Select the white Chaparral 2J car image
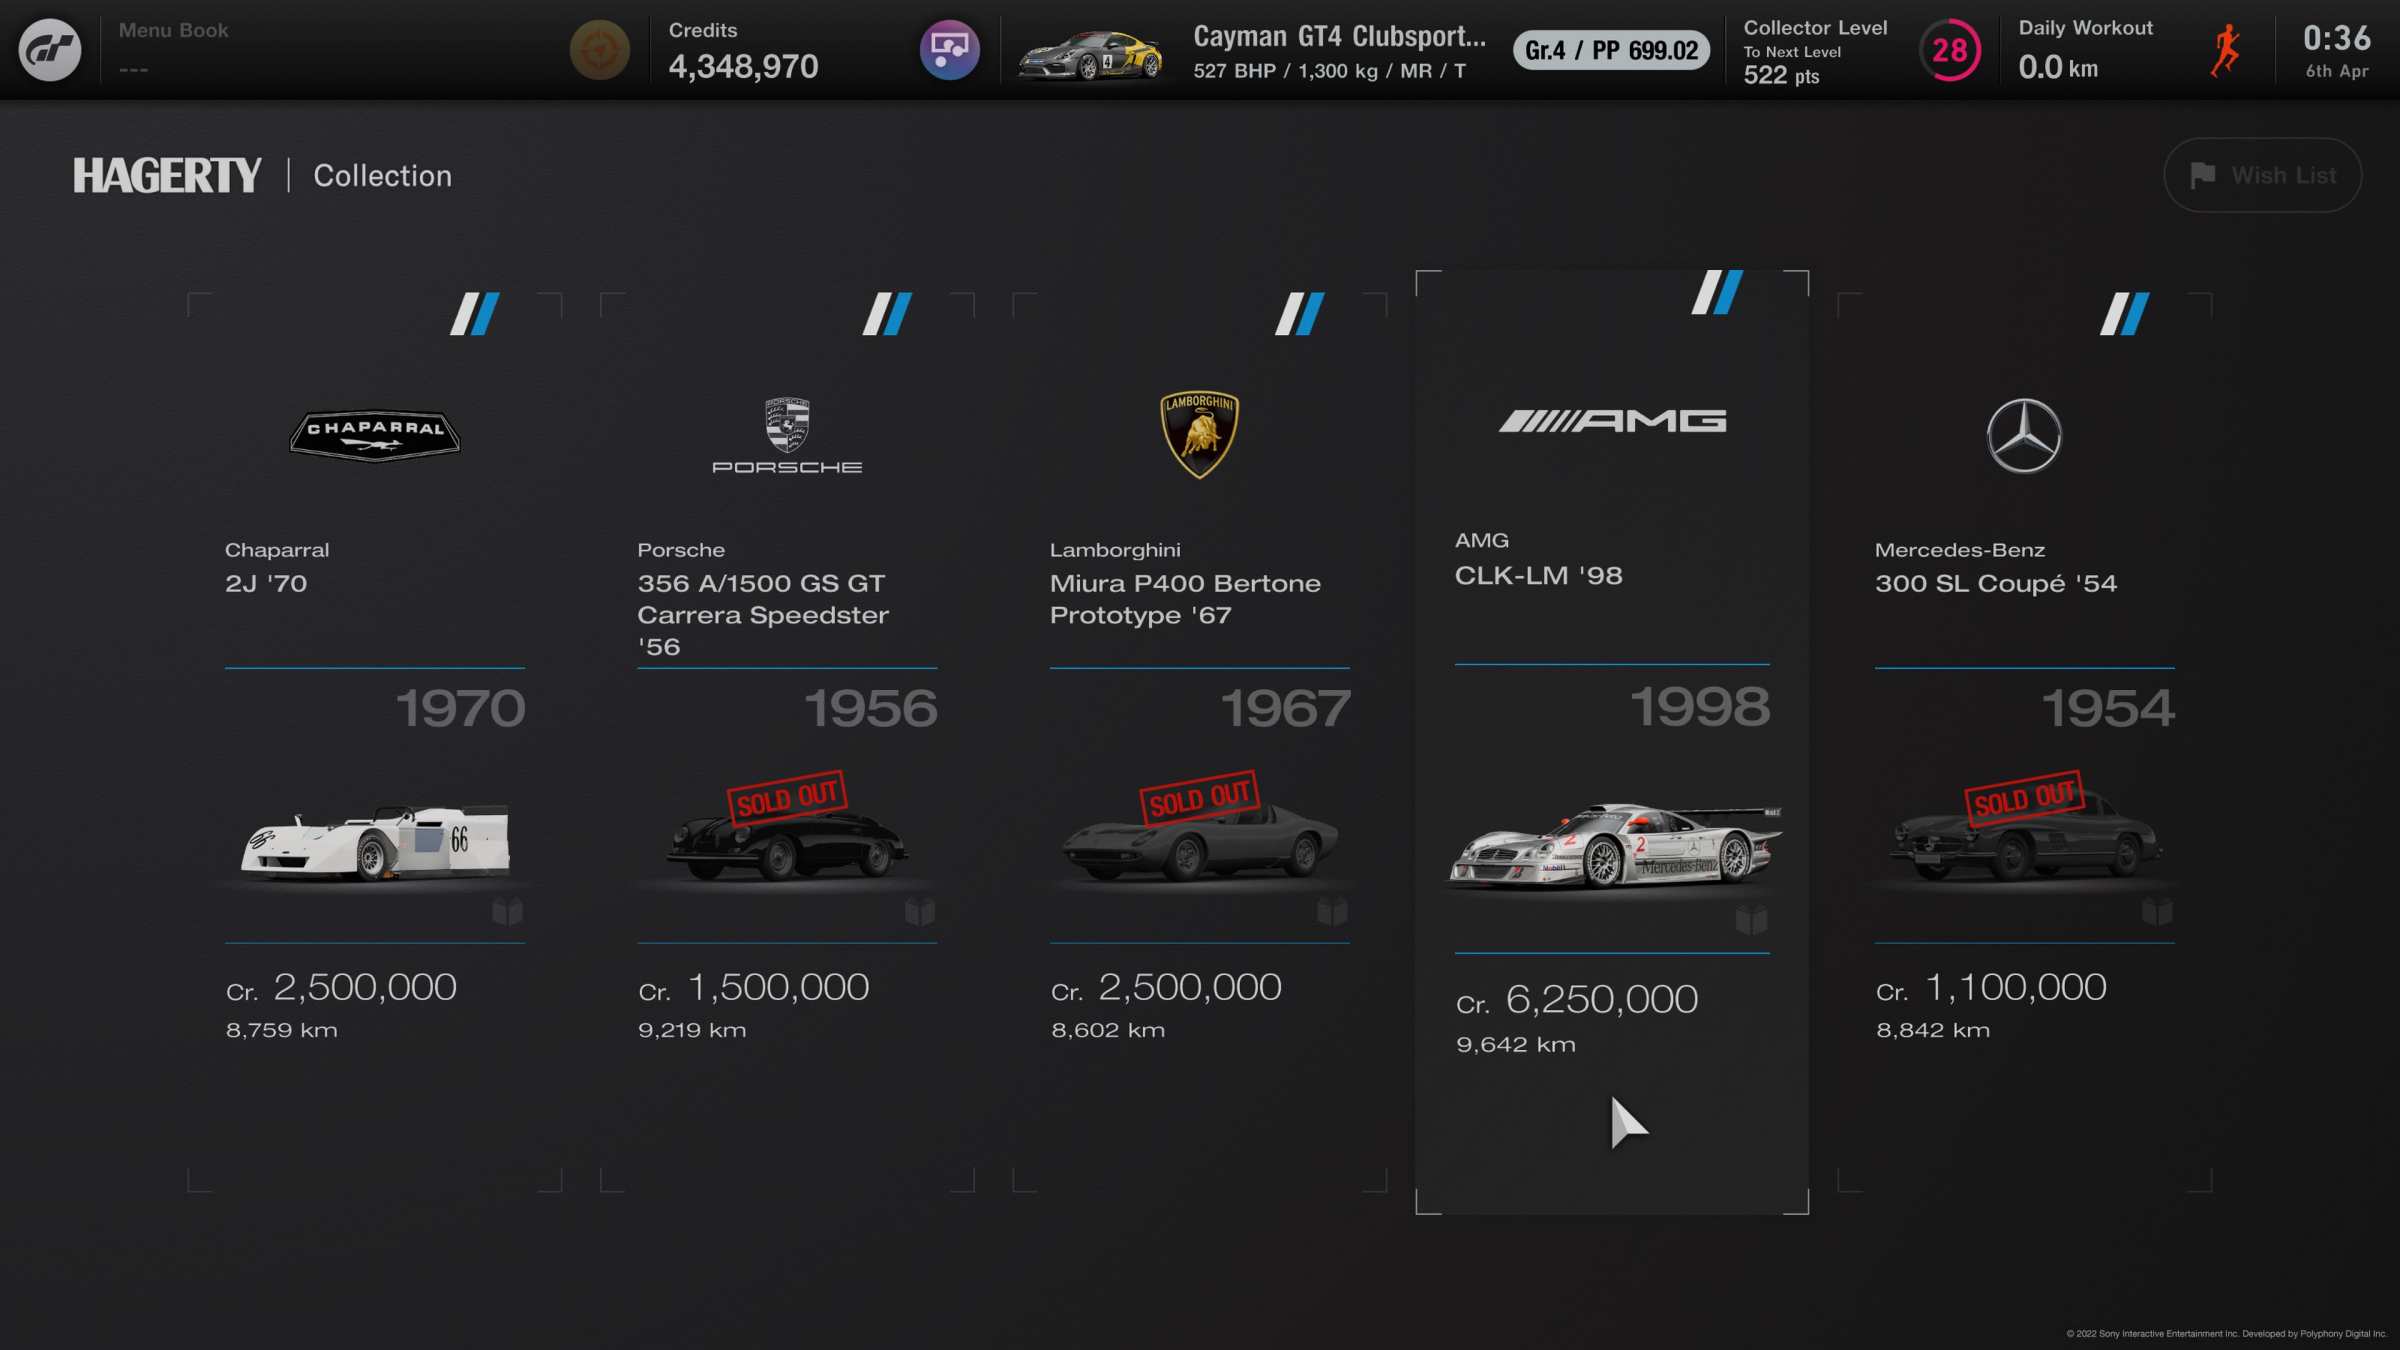This screenshot has width=2400, height=1350. (375, 841)
